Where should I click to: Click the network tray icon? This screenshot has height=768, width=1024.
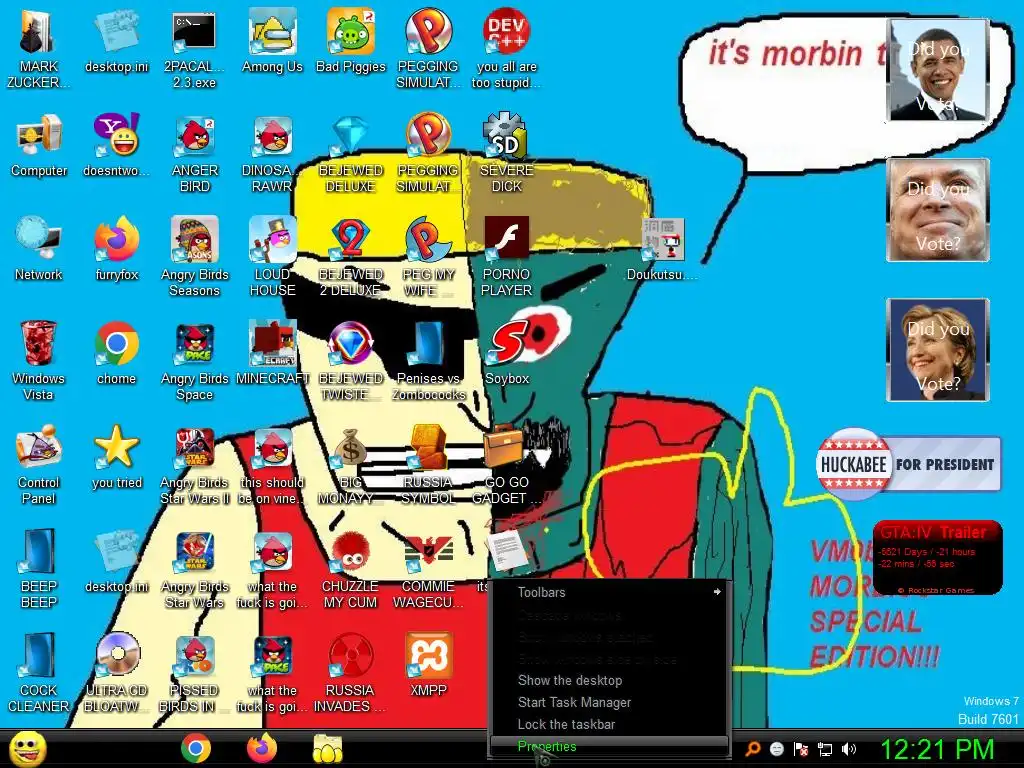coord(825,749)
